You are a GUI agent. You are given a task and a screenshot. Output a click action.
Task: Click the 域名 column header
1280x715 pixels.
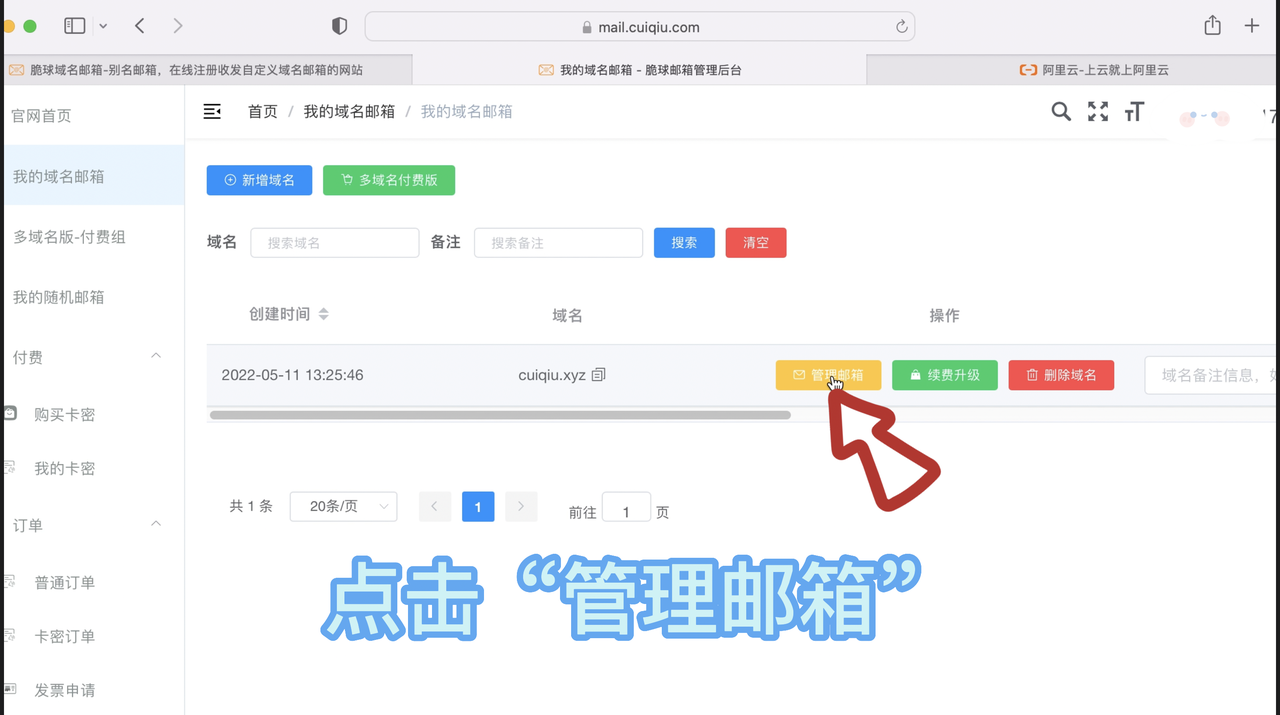coord(567,315)
